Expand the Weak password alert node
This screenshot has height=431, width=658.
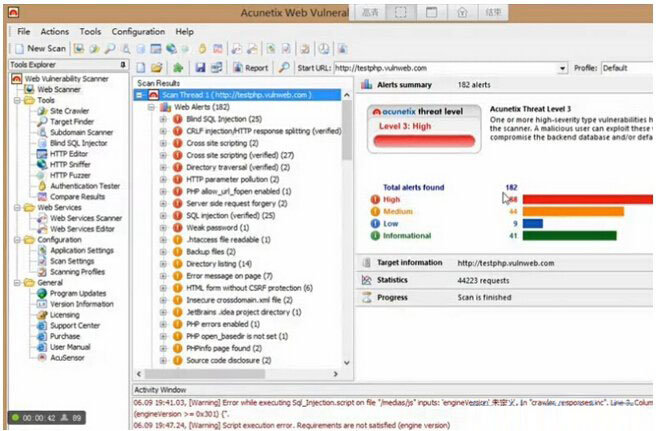tap(163, 228)
